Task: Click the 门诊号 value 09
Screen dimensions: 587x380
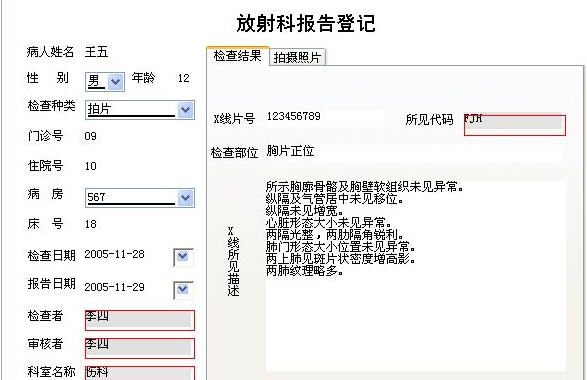Action: (91, 136)
